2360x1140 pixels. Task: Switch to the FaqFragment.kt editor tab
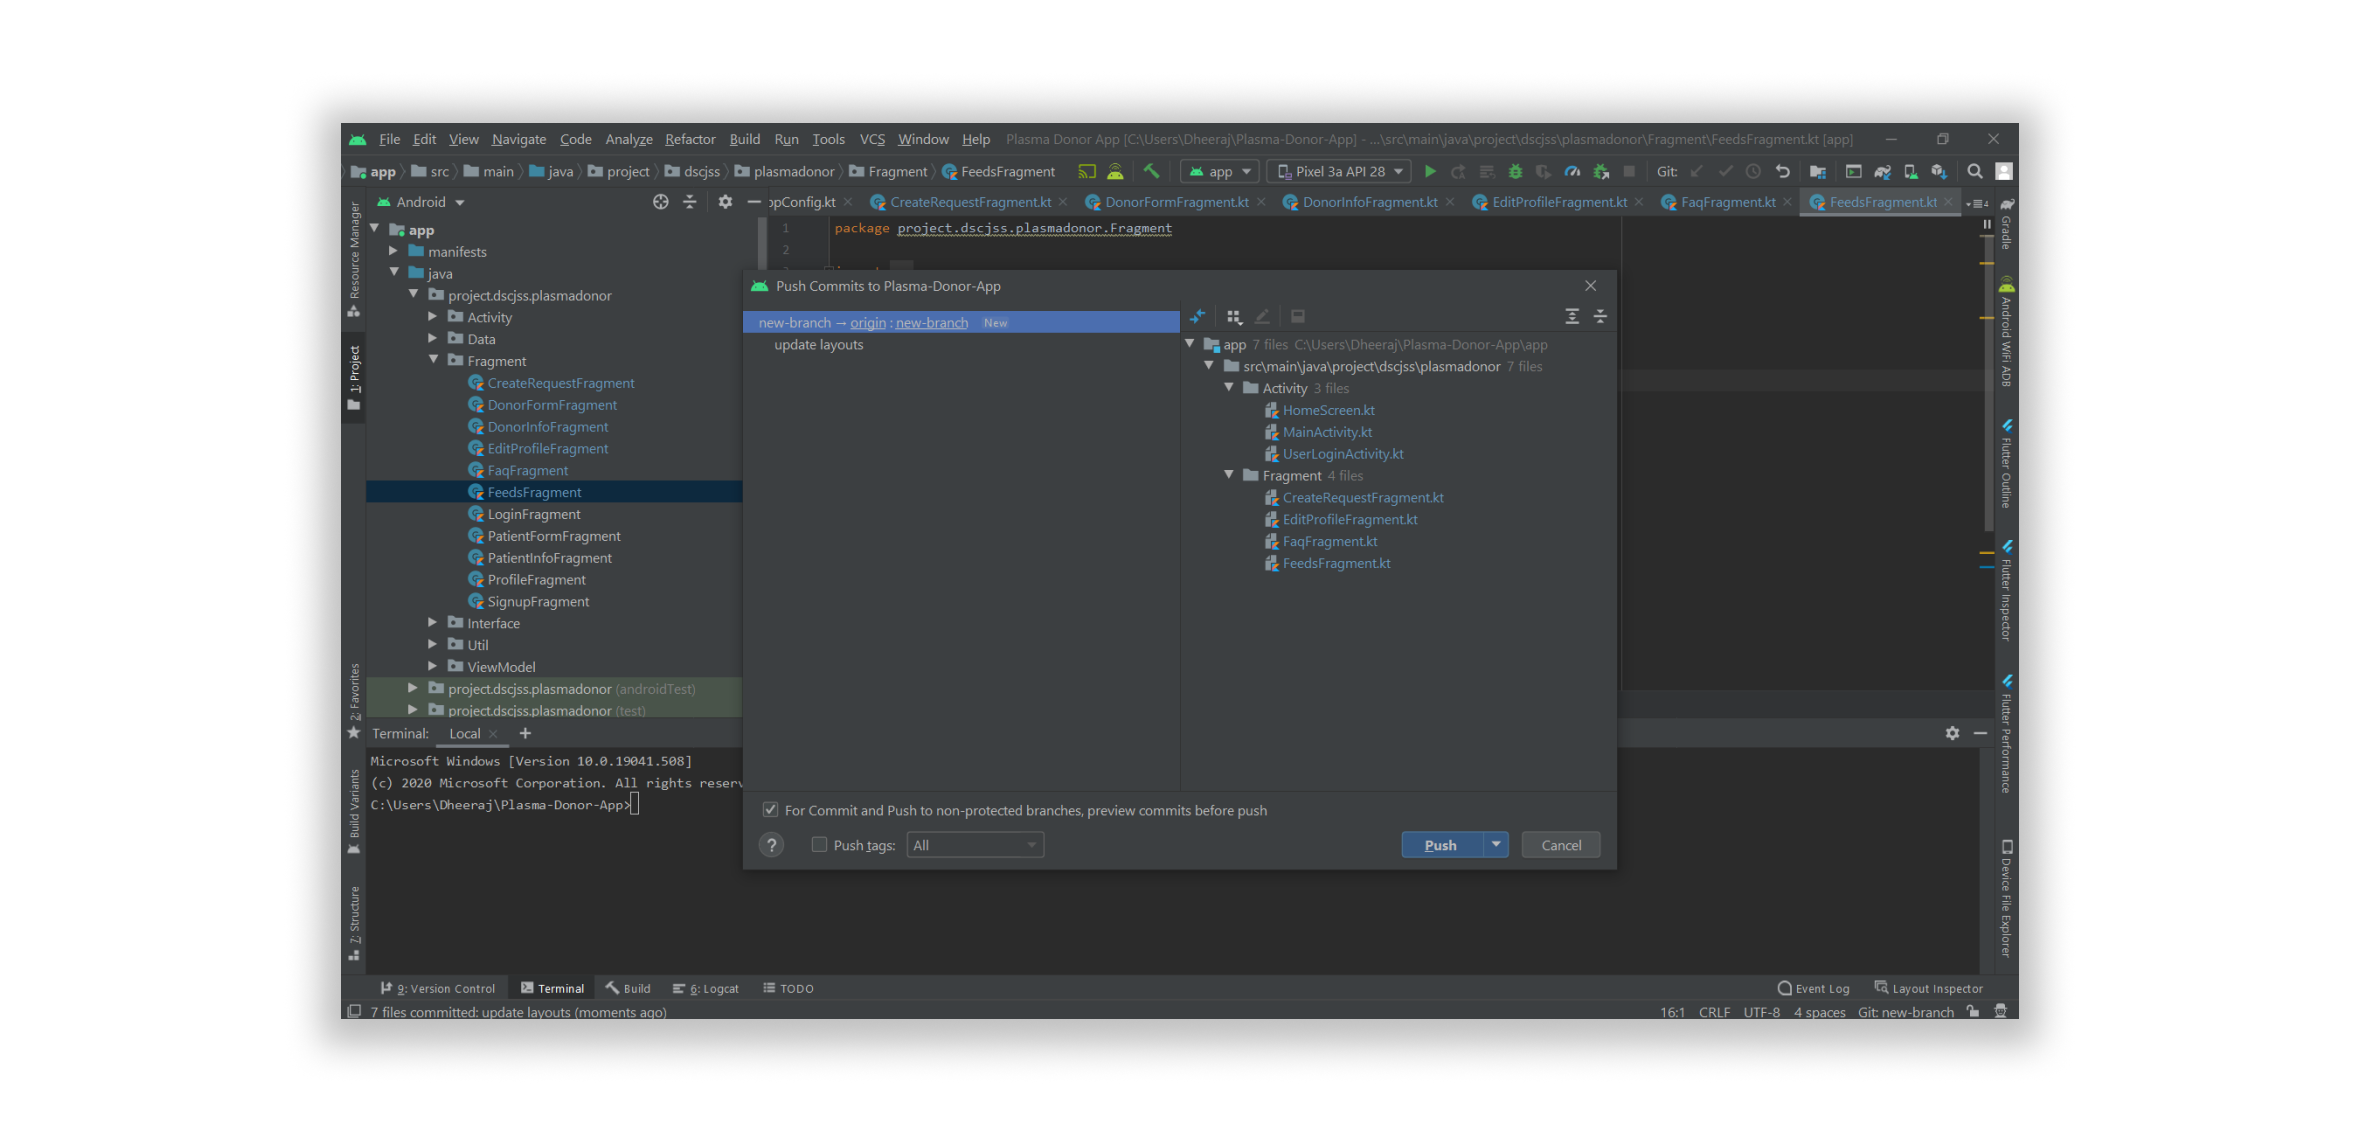(x=1727, y=202)
